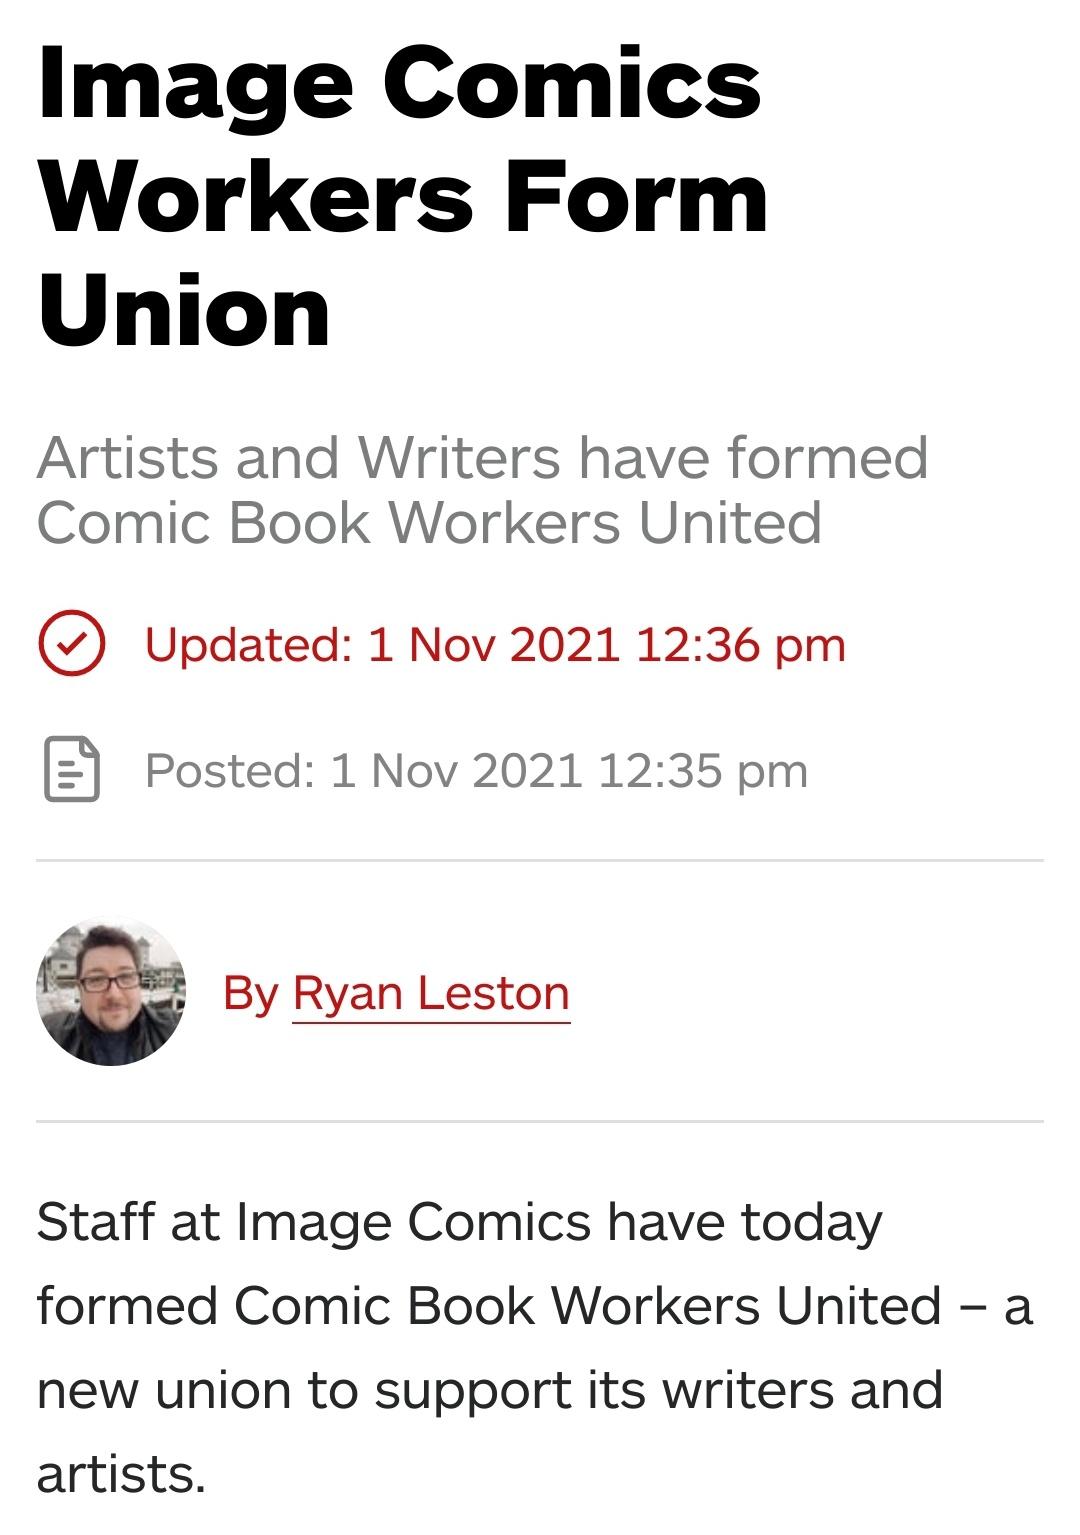Click the 'Staff at Image Comics' paragraph line
Viewport: 1080px width, 1535px height.
pos(460,1222)
